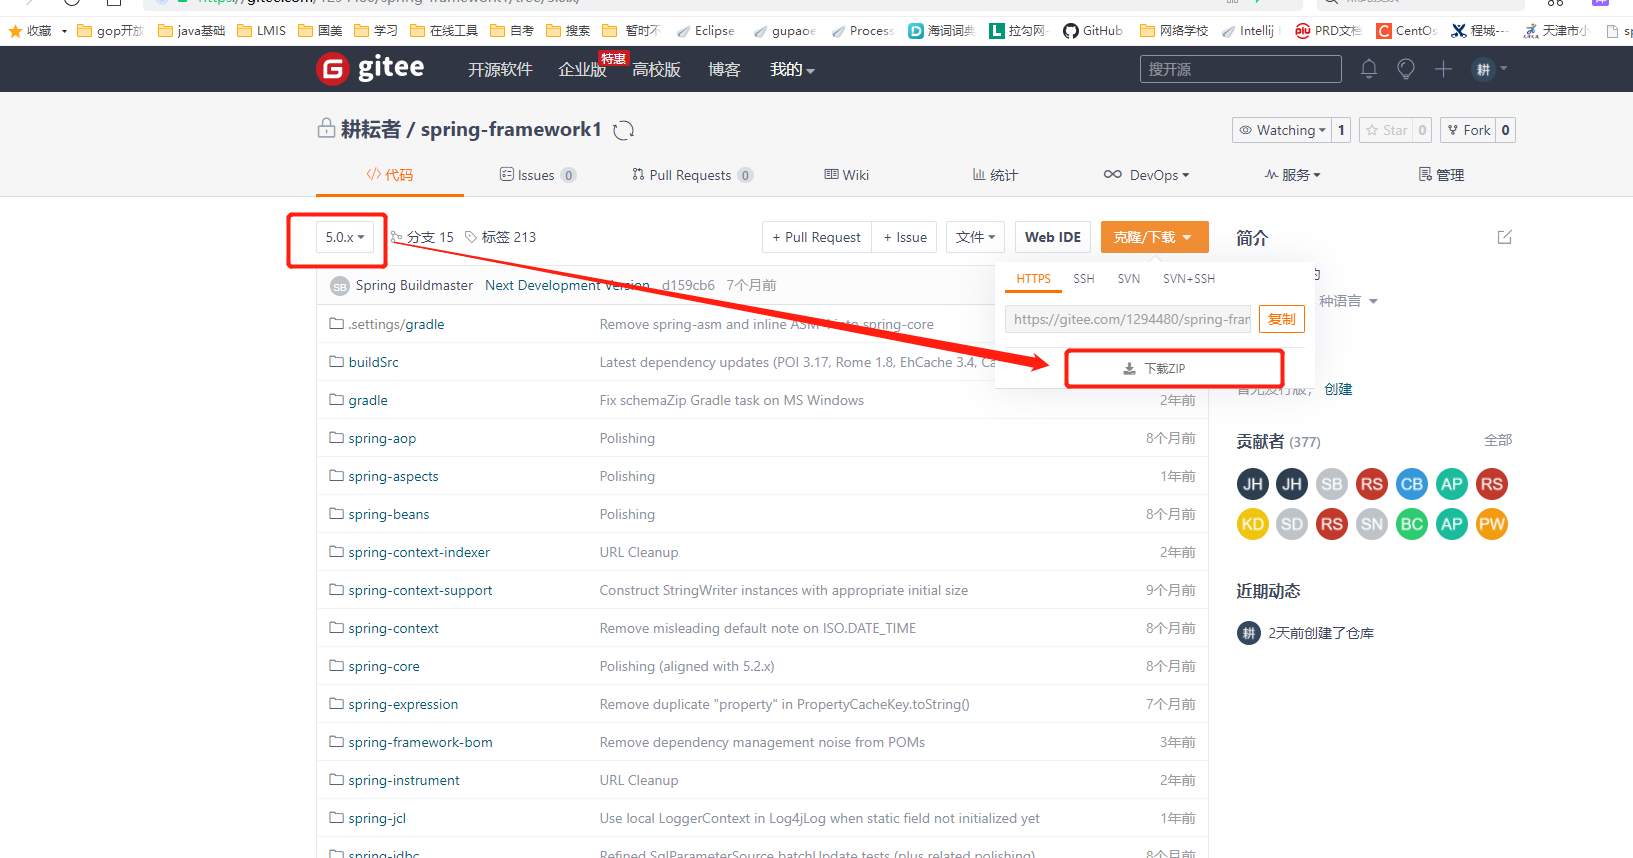Screen dimensions: 1633x858
Task: Switch to the Pull Requests tab
Action: click(x=692, y=175)
